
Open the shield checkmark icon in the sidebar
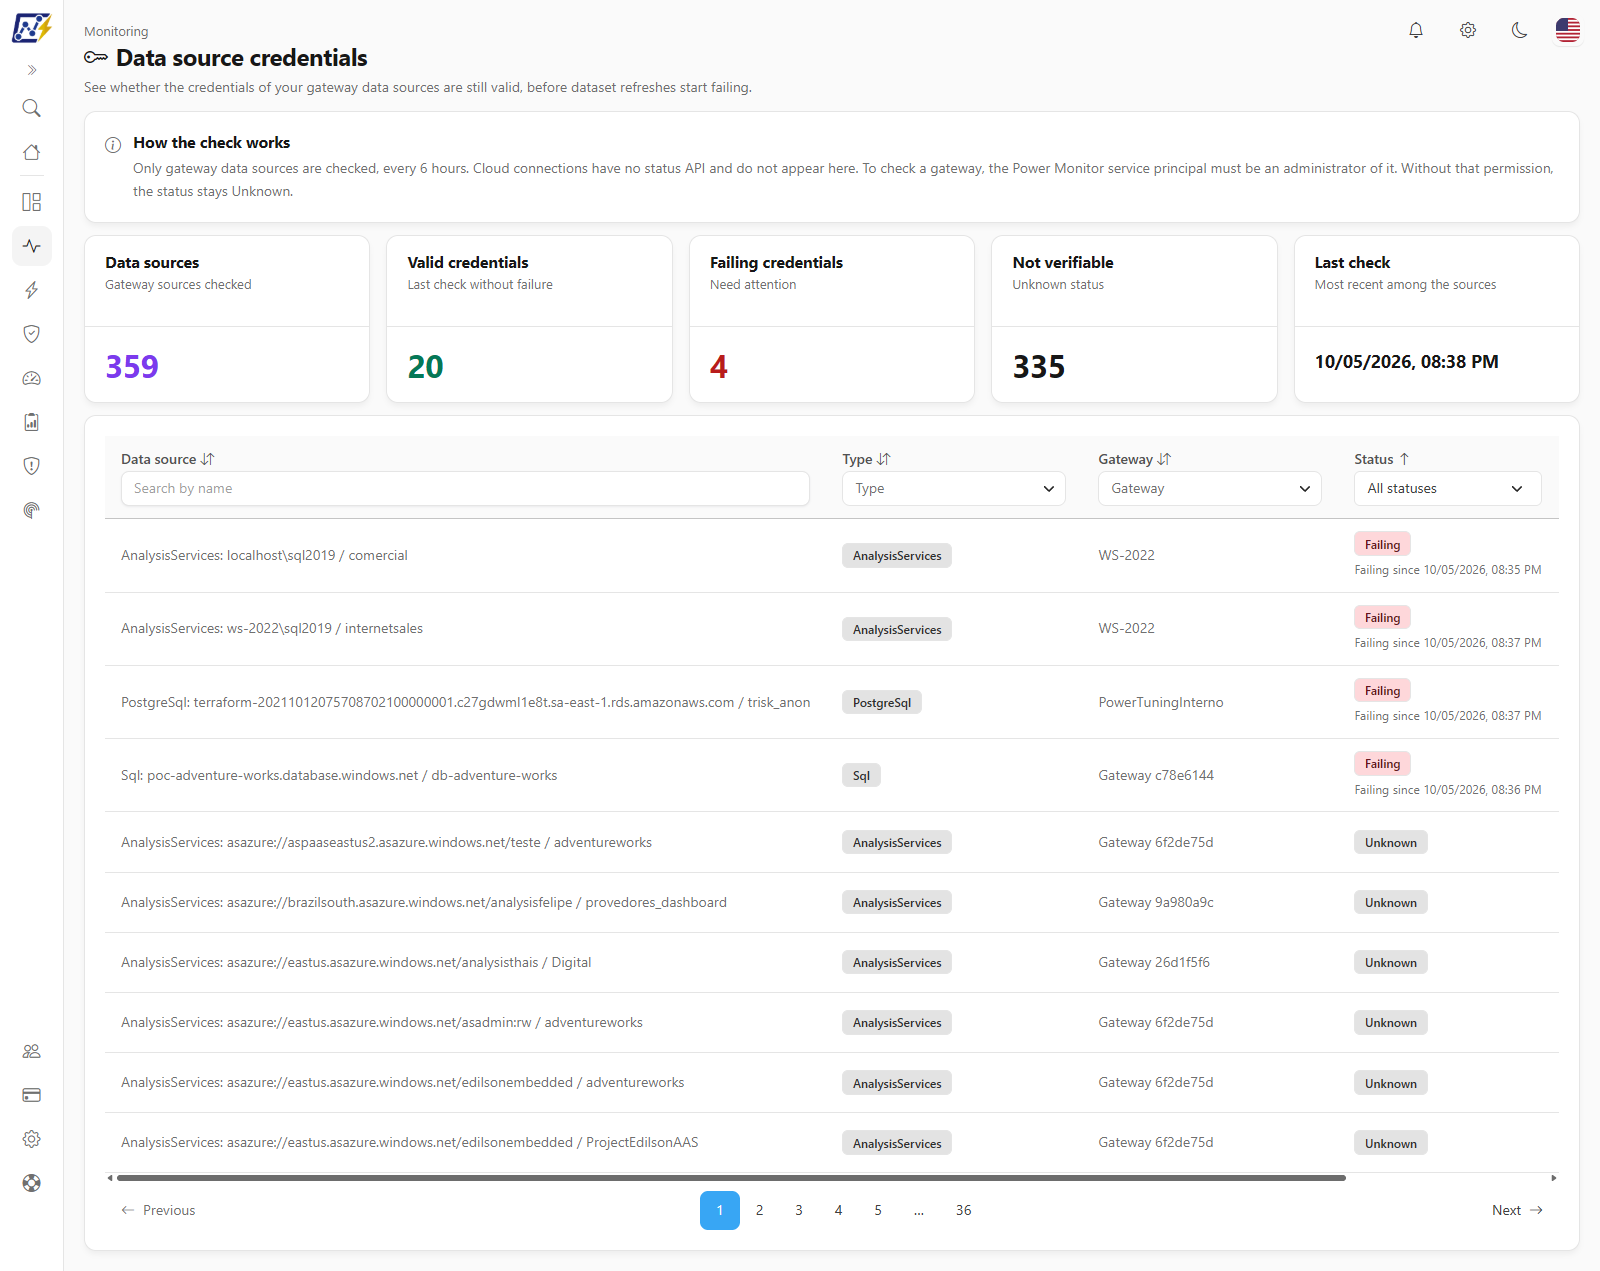point(32,334)
